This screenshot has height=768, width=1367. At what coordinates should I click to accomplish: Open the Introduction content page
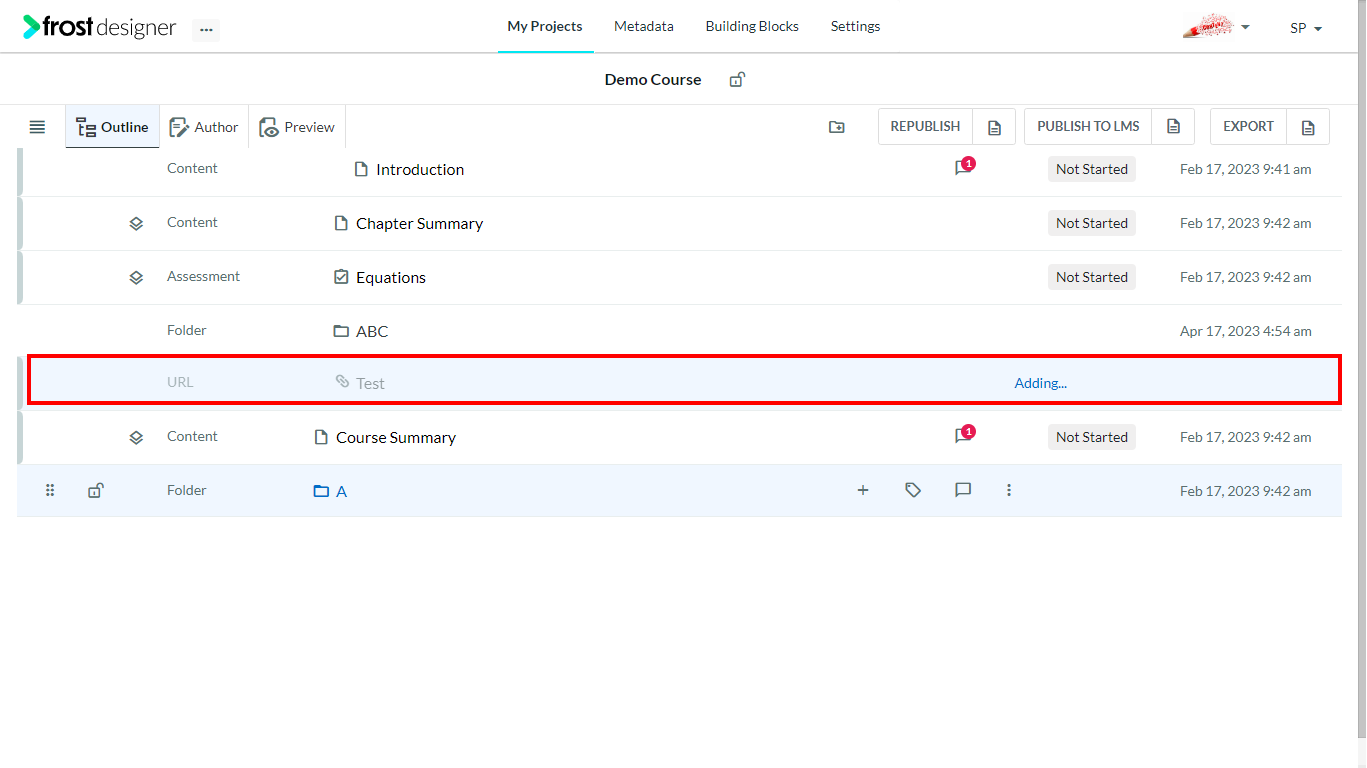pyautogui.click(x=419, y=169)
